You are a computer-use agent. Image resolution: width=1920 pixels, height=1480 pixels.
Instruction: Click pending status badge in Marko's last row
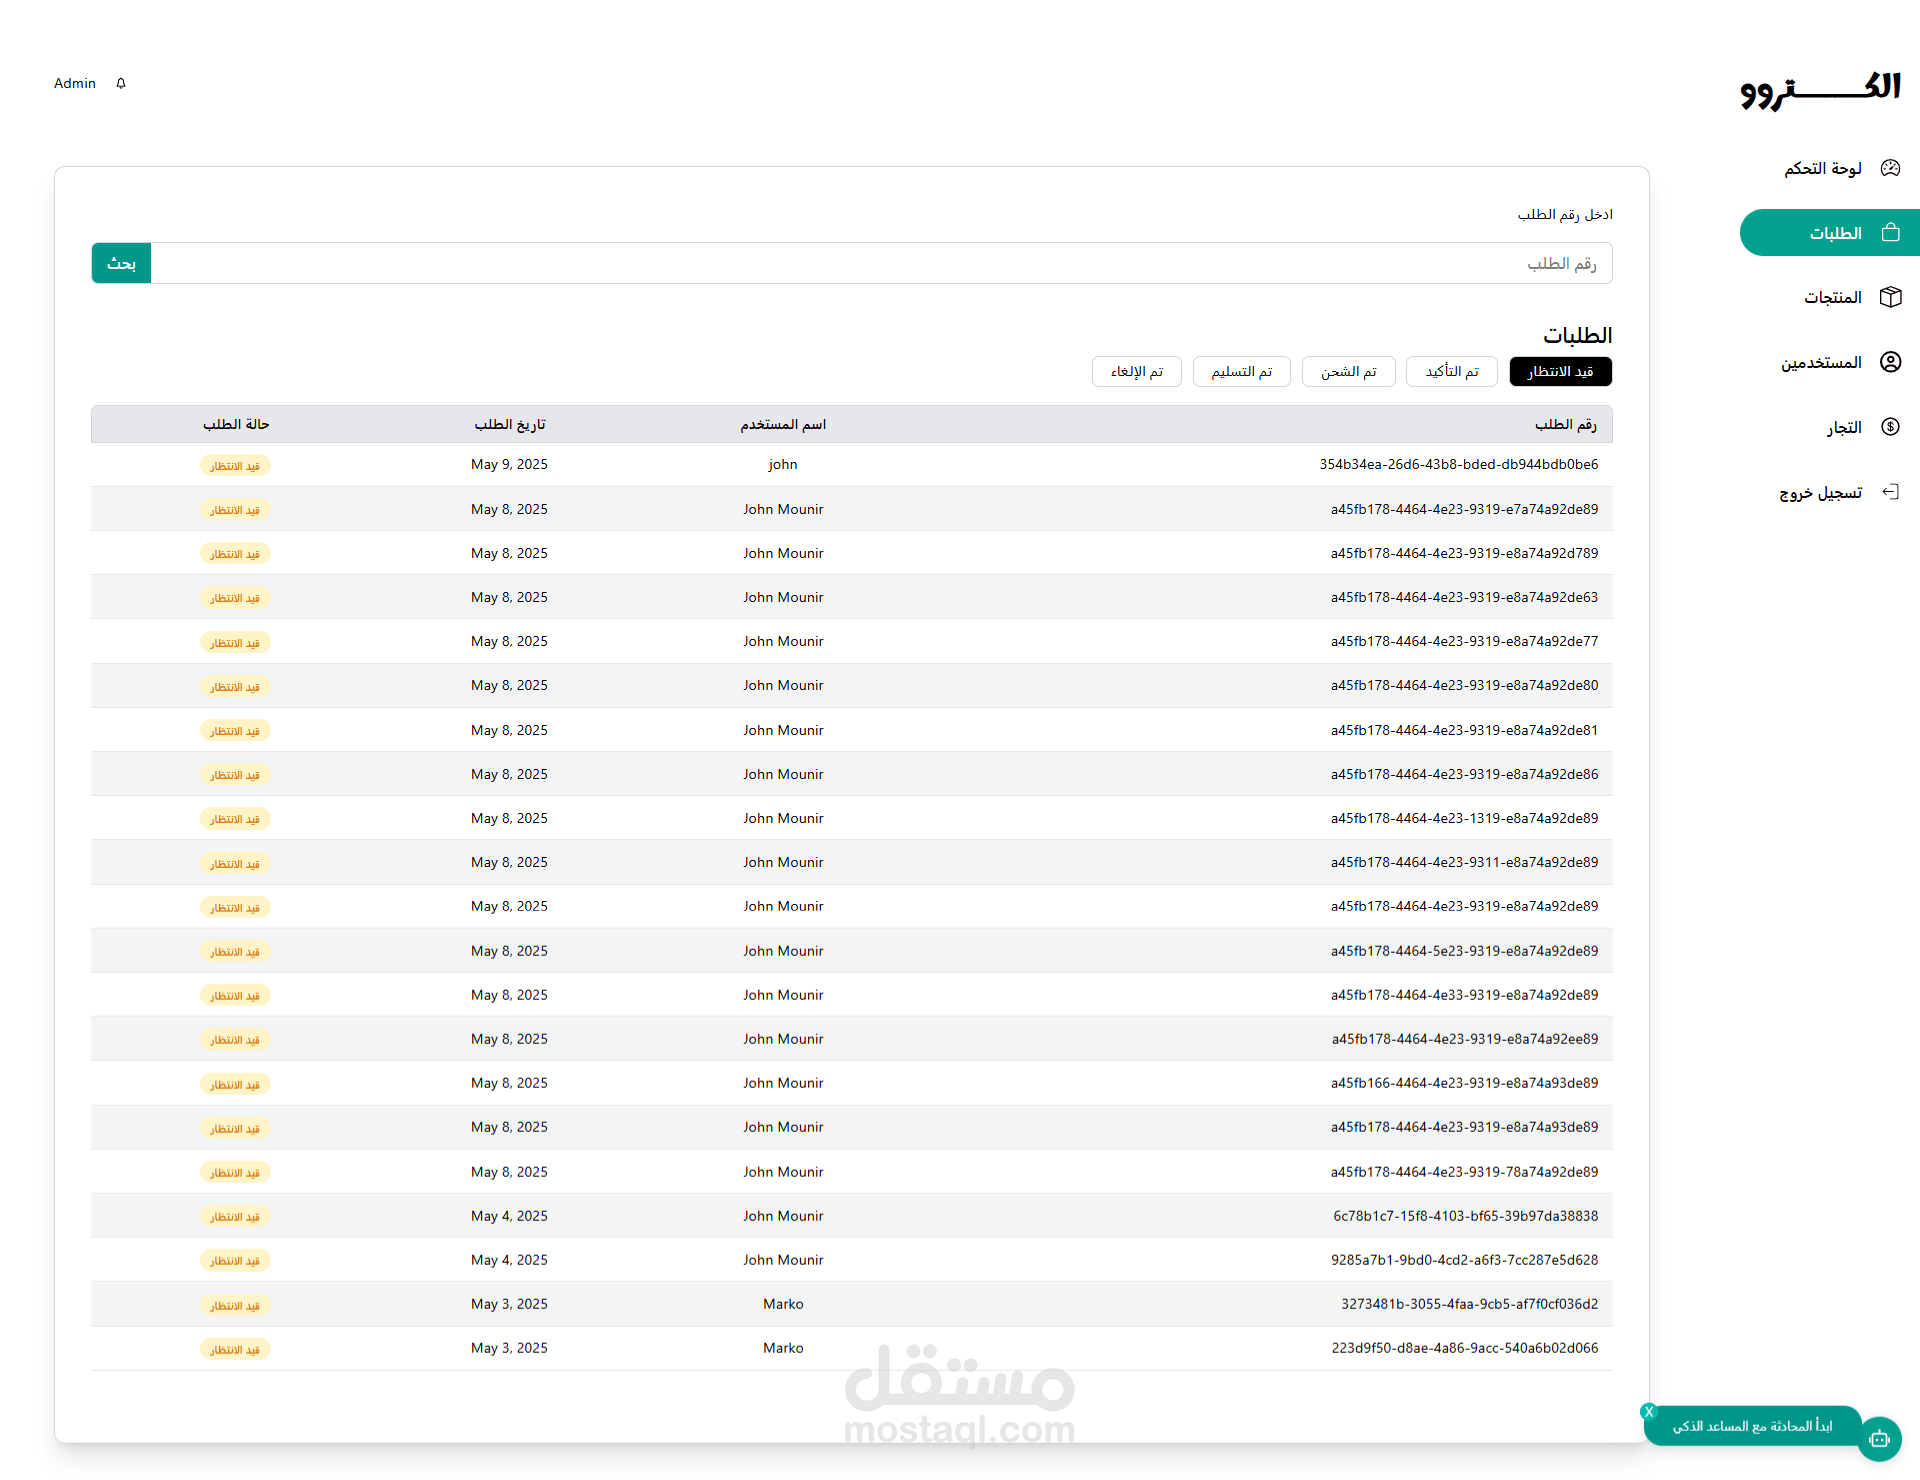(235, 1349)
